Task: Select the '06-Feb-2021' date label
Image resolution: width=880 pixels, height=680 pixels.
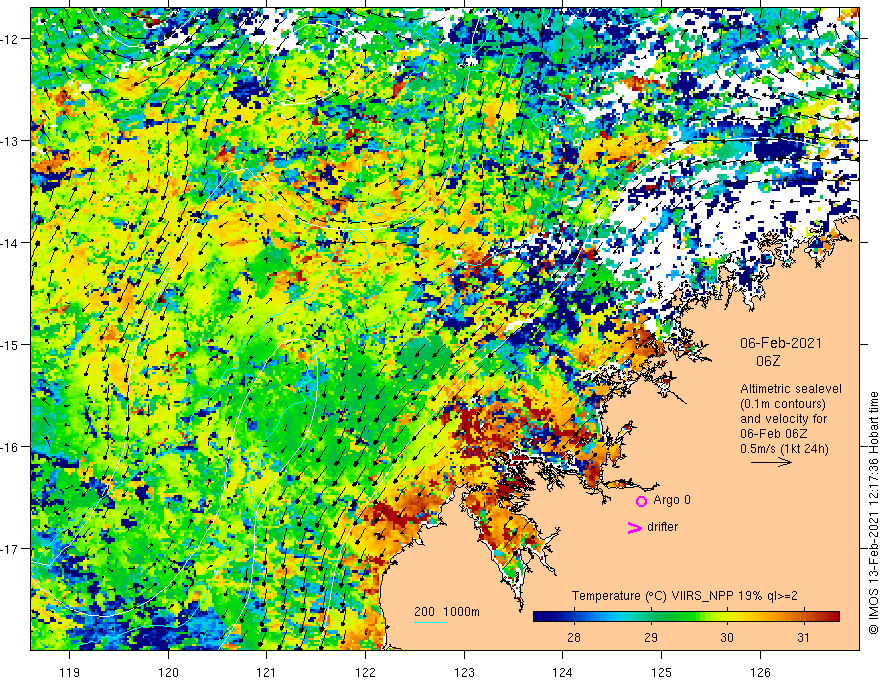Action: (x=781, y=343)
